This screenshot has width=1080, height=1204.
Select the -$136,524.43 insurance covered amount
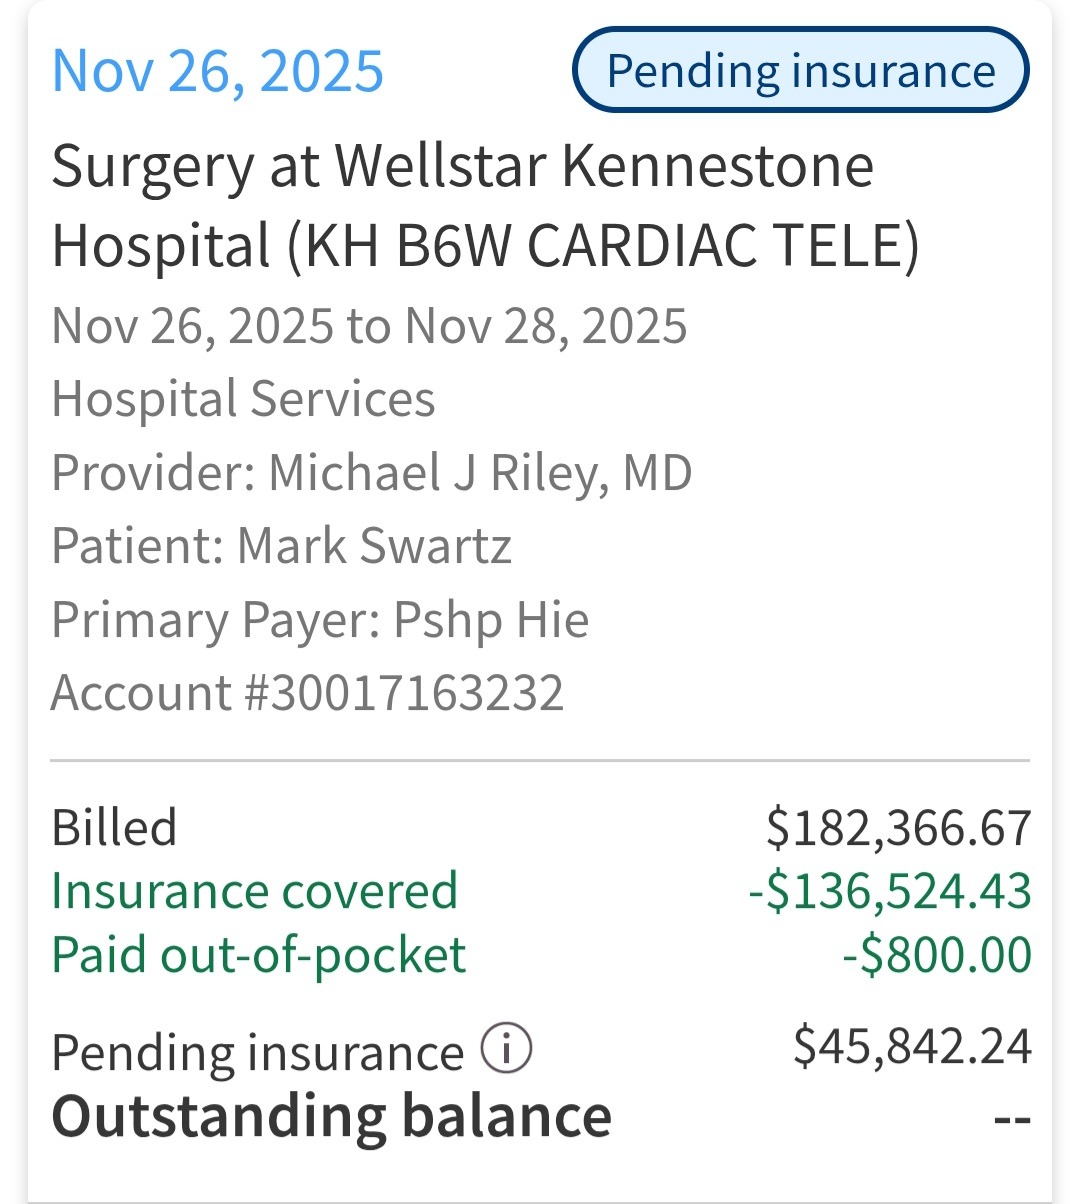point(889,891)
